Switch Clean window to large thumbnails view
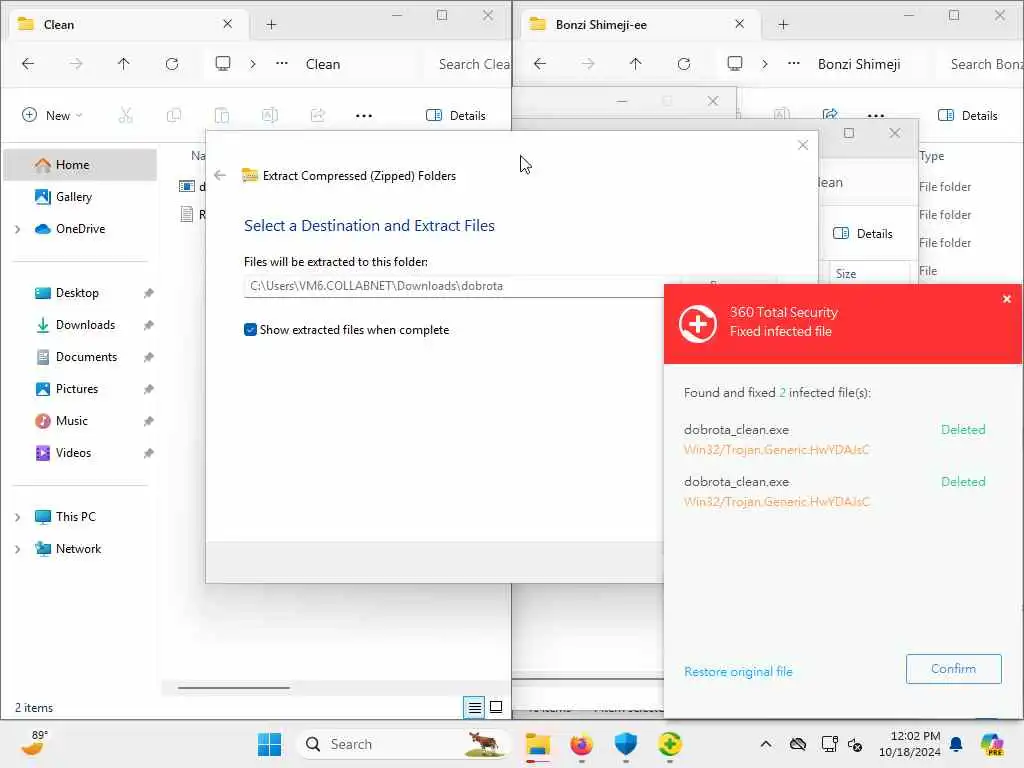1024x768 pixels. click(x=496, y=707)
